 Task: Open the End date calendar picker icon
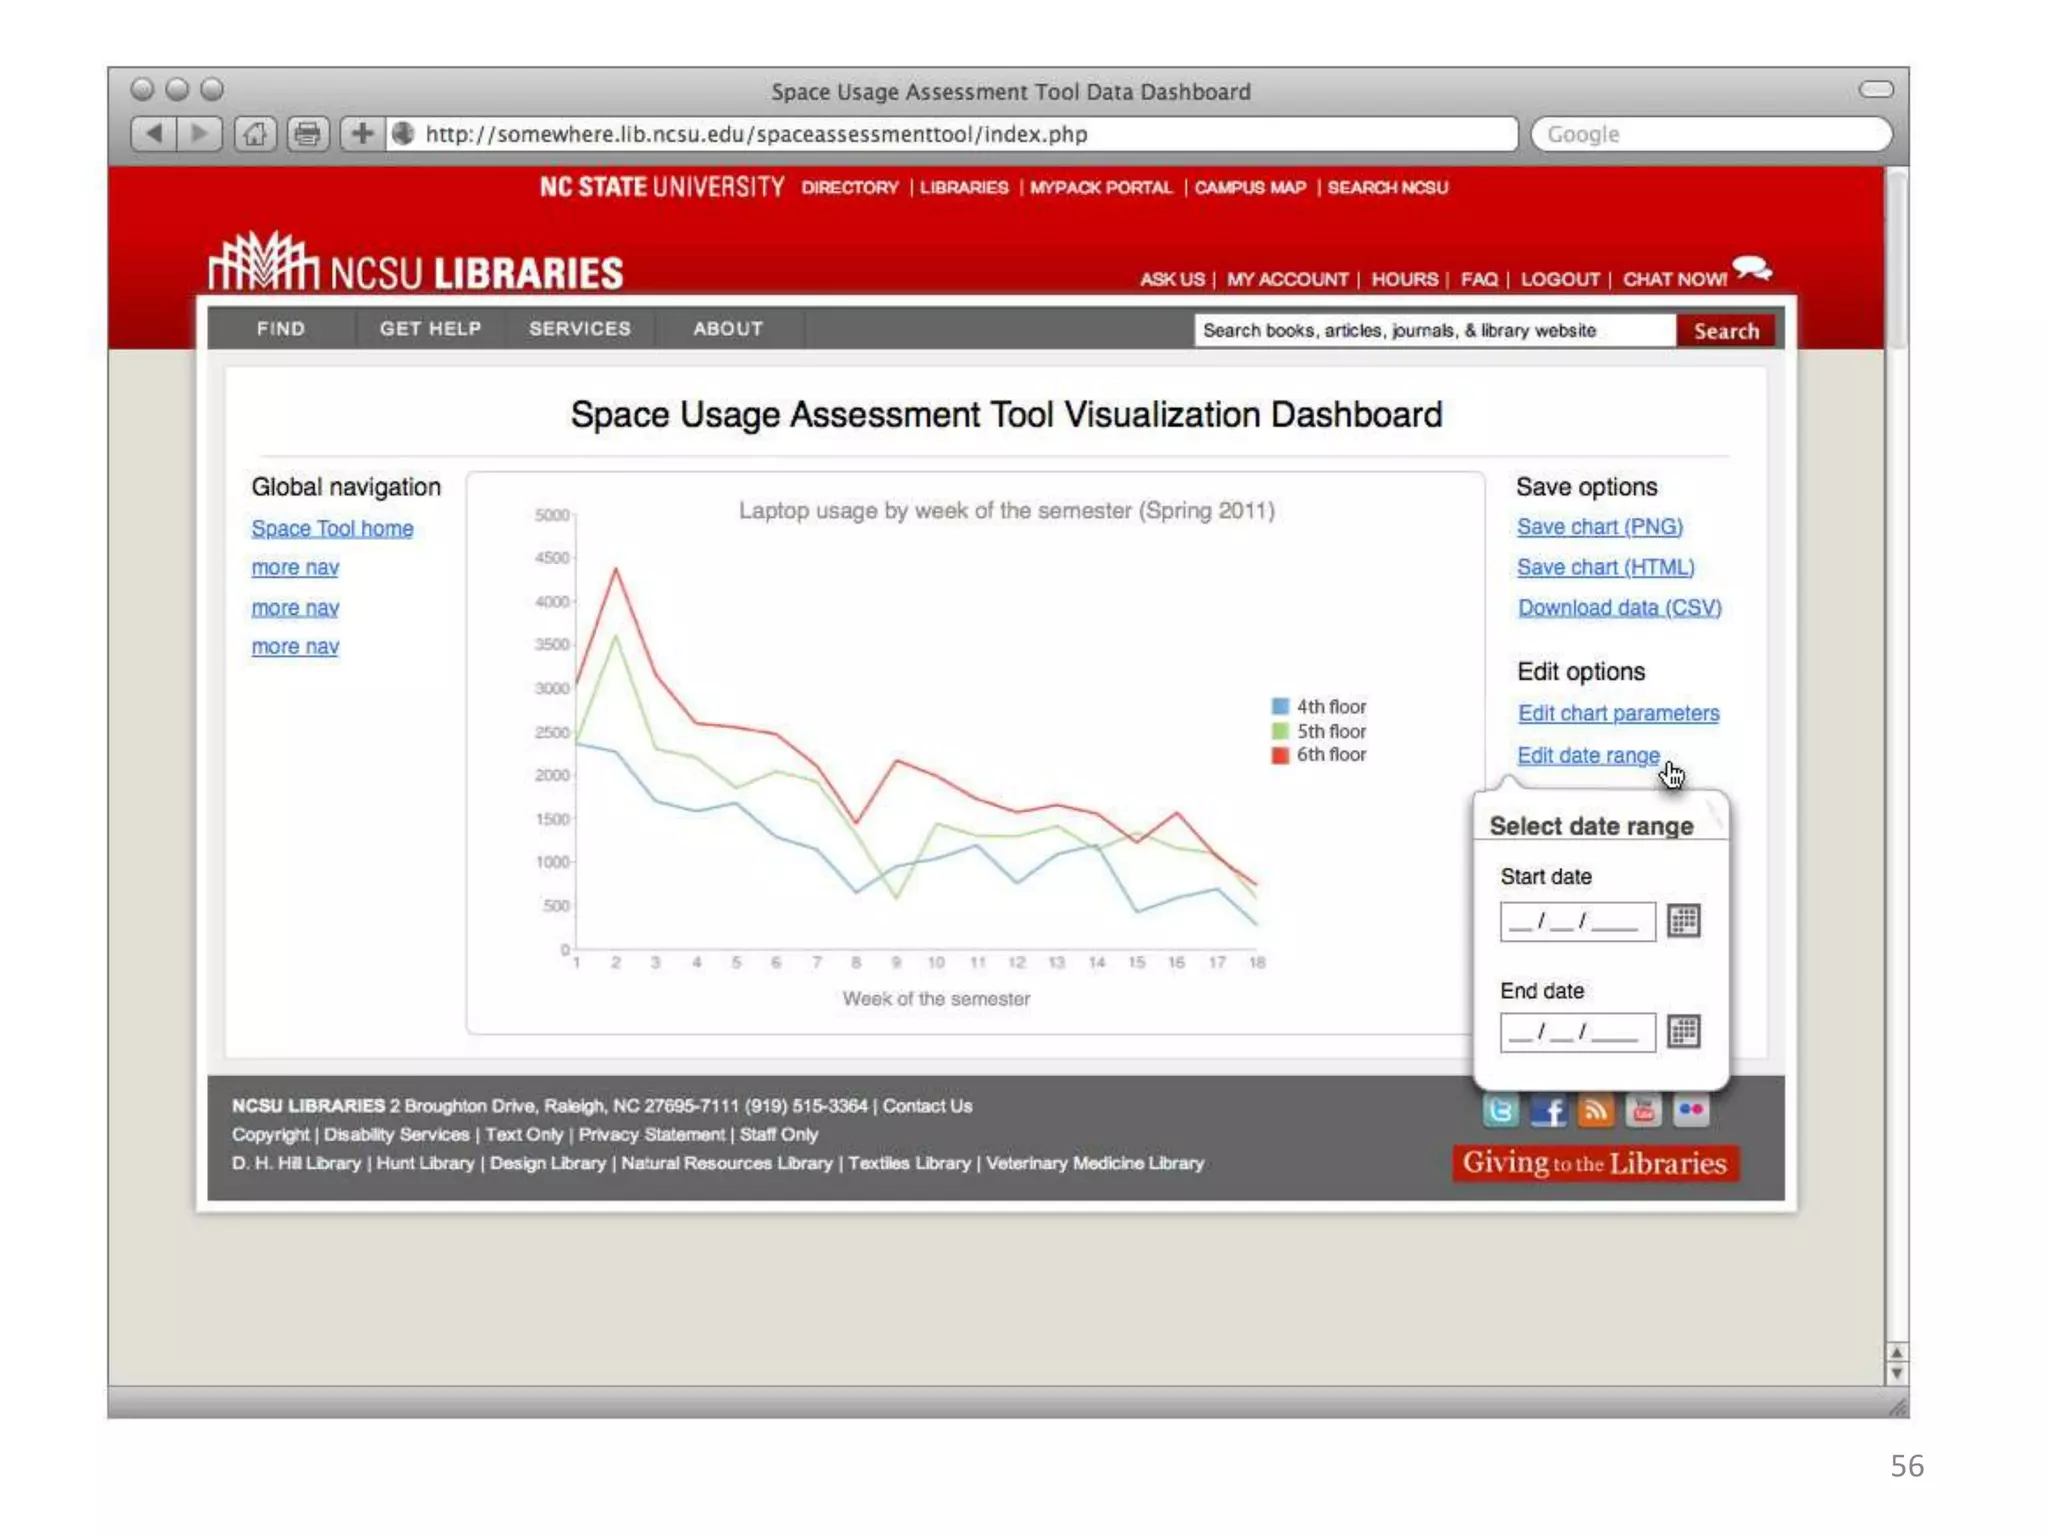[1684, 1031]
